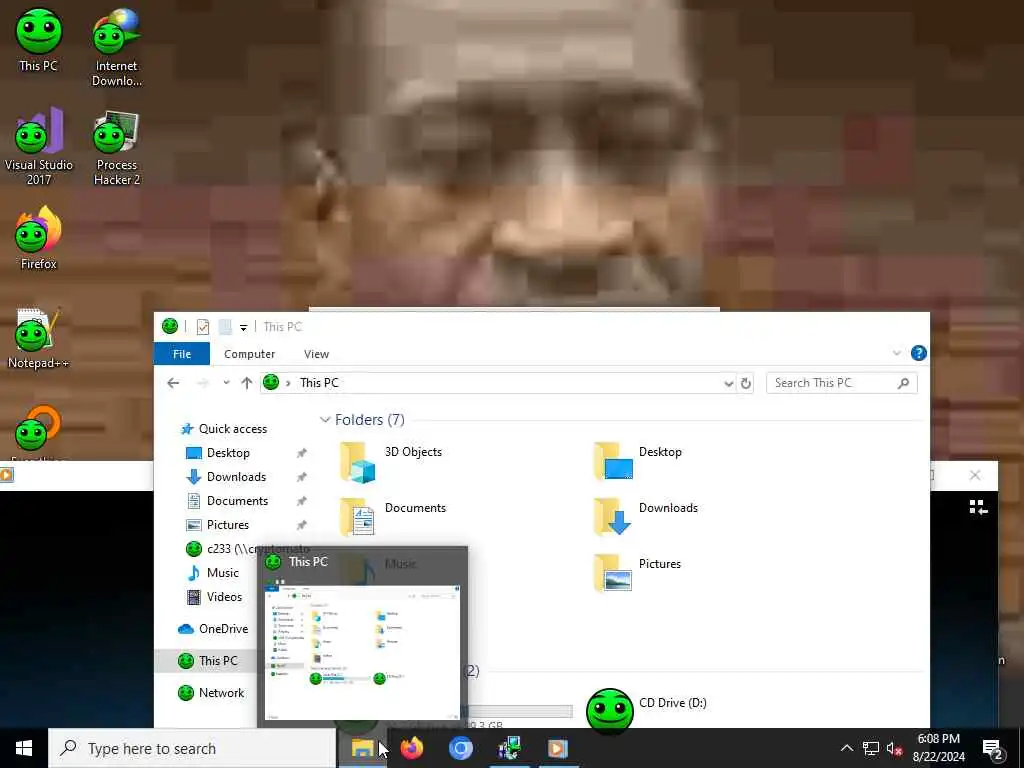The image size is (1024, 768).
Task: Open Notepad++ desktop shortcut
Action: 39,338
